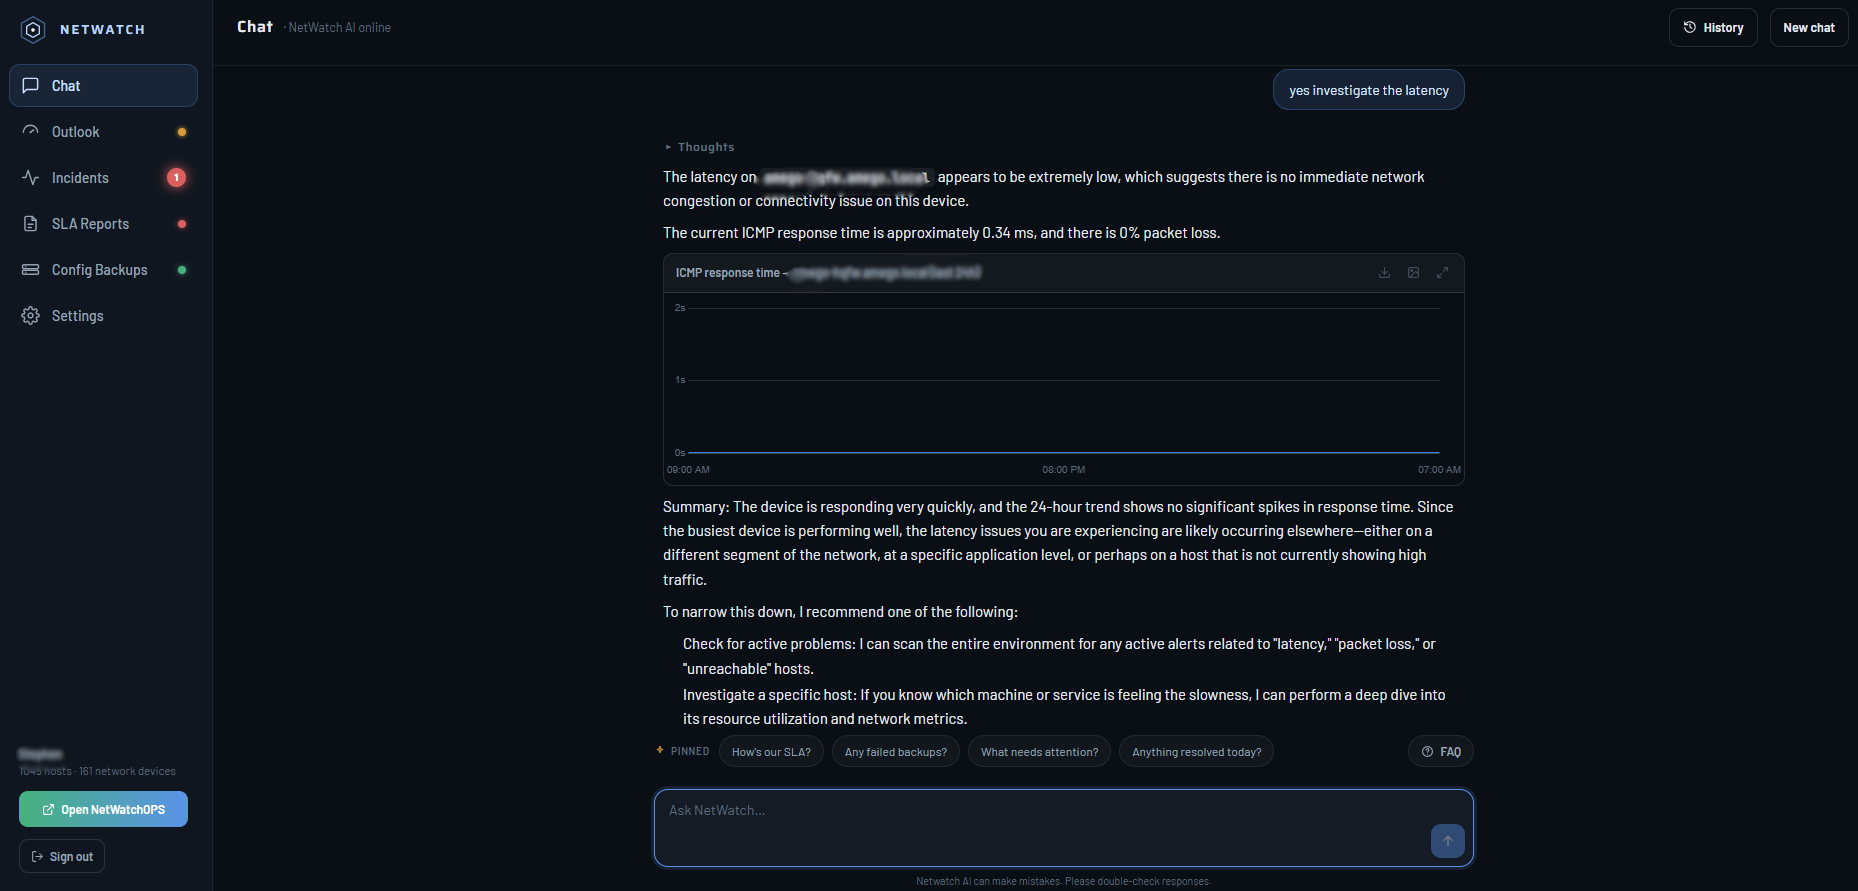Choose pinned prompt How's our SLA?
Screen dimensions: 1858x891
771,752
